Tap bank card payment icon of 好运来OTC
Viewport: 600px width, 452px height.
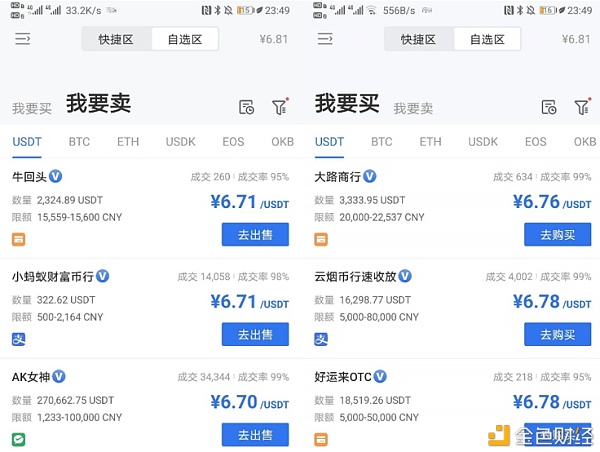(x=321, y=439)
